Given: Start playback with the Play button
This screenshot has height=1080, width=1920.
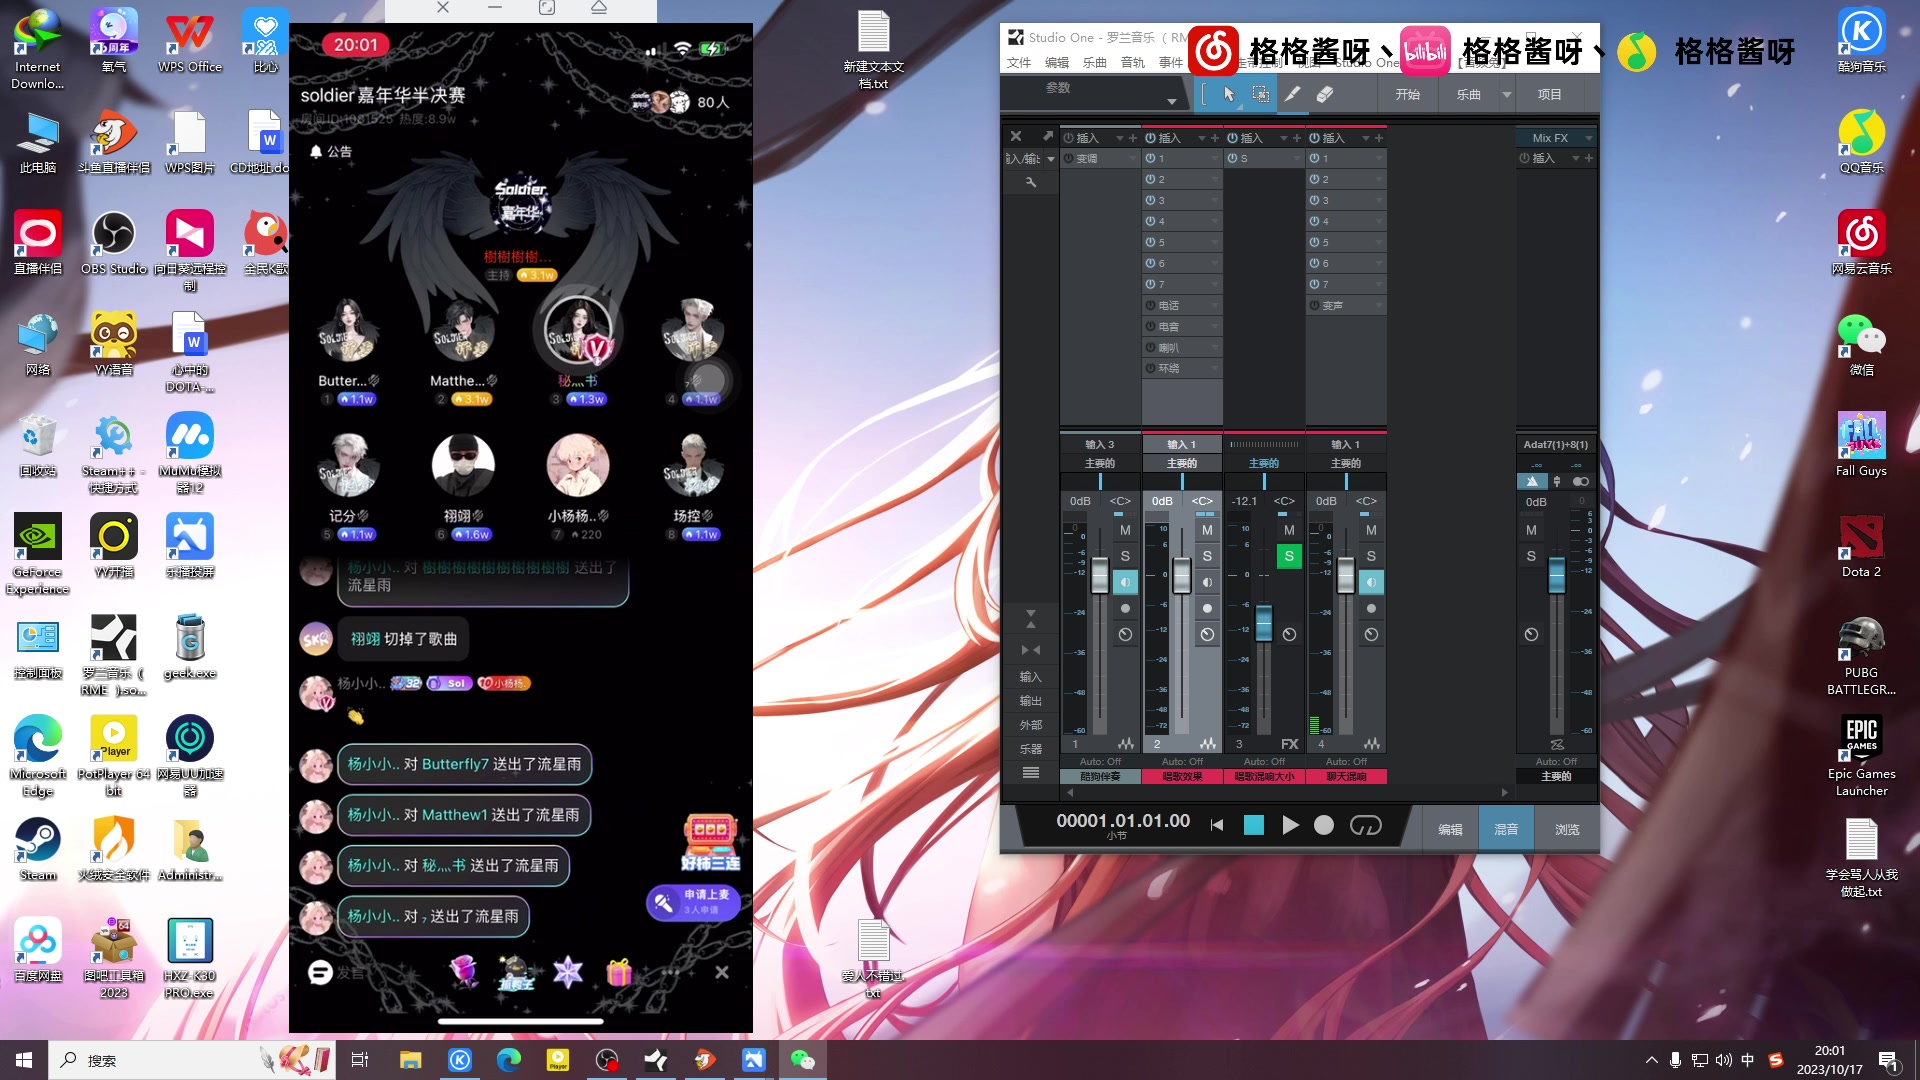Looking at the screenshot, I should click(x=1290, y=825).
